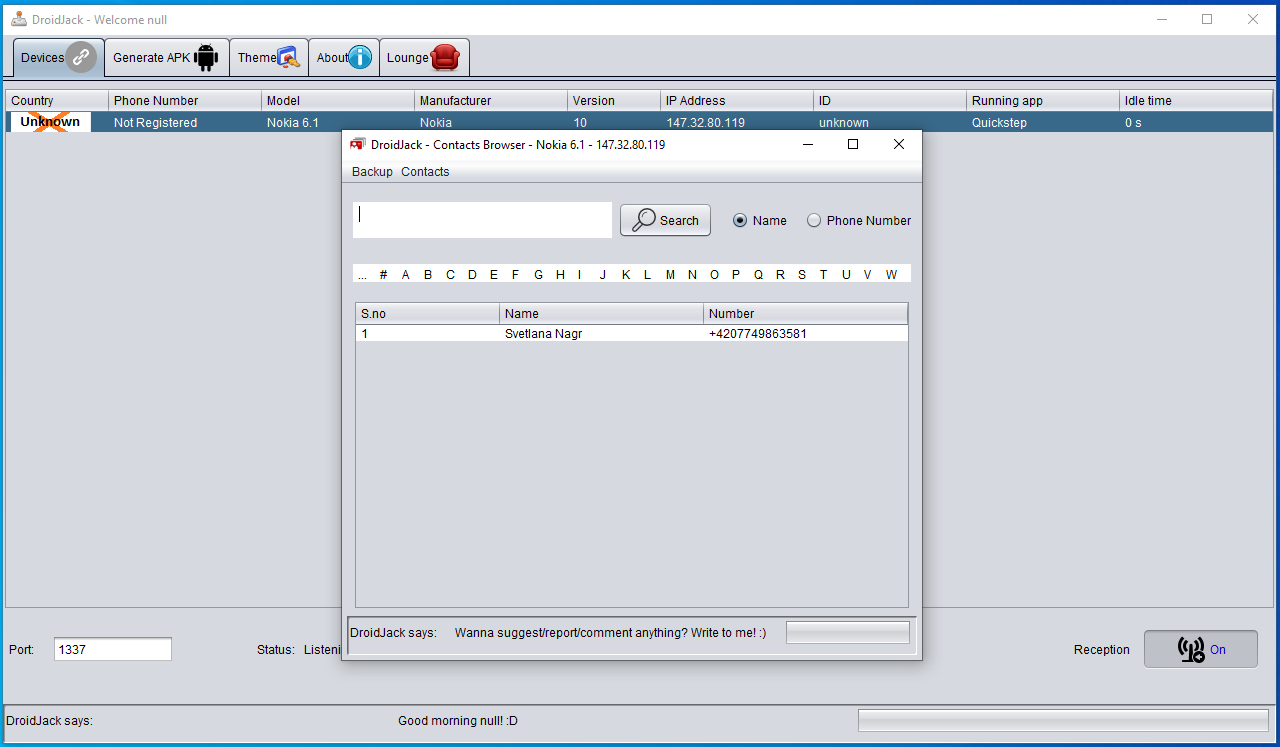Filter contacts by letter J
The height and width of the screenshot is (747, 1280).
(x=602, y=274)
